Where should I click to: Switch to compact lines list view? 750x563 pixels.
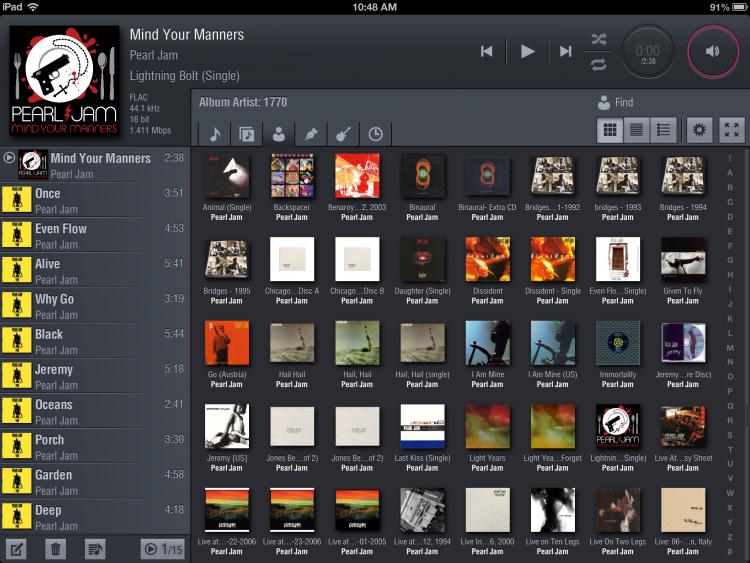click(x=636, y=130)
